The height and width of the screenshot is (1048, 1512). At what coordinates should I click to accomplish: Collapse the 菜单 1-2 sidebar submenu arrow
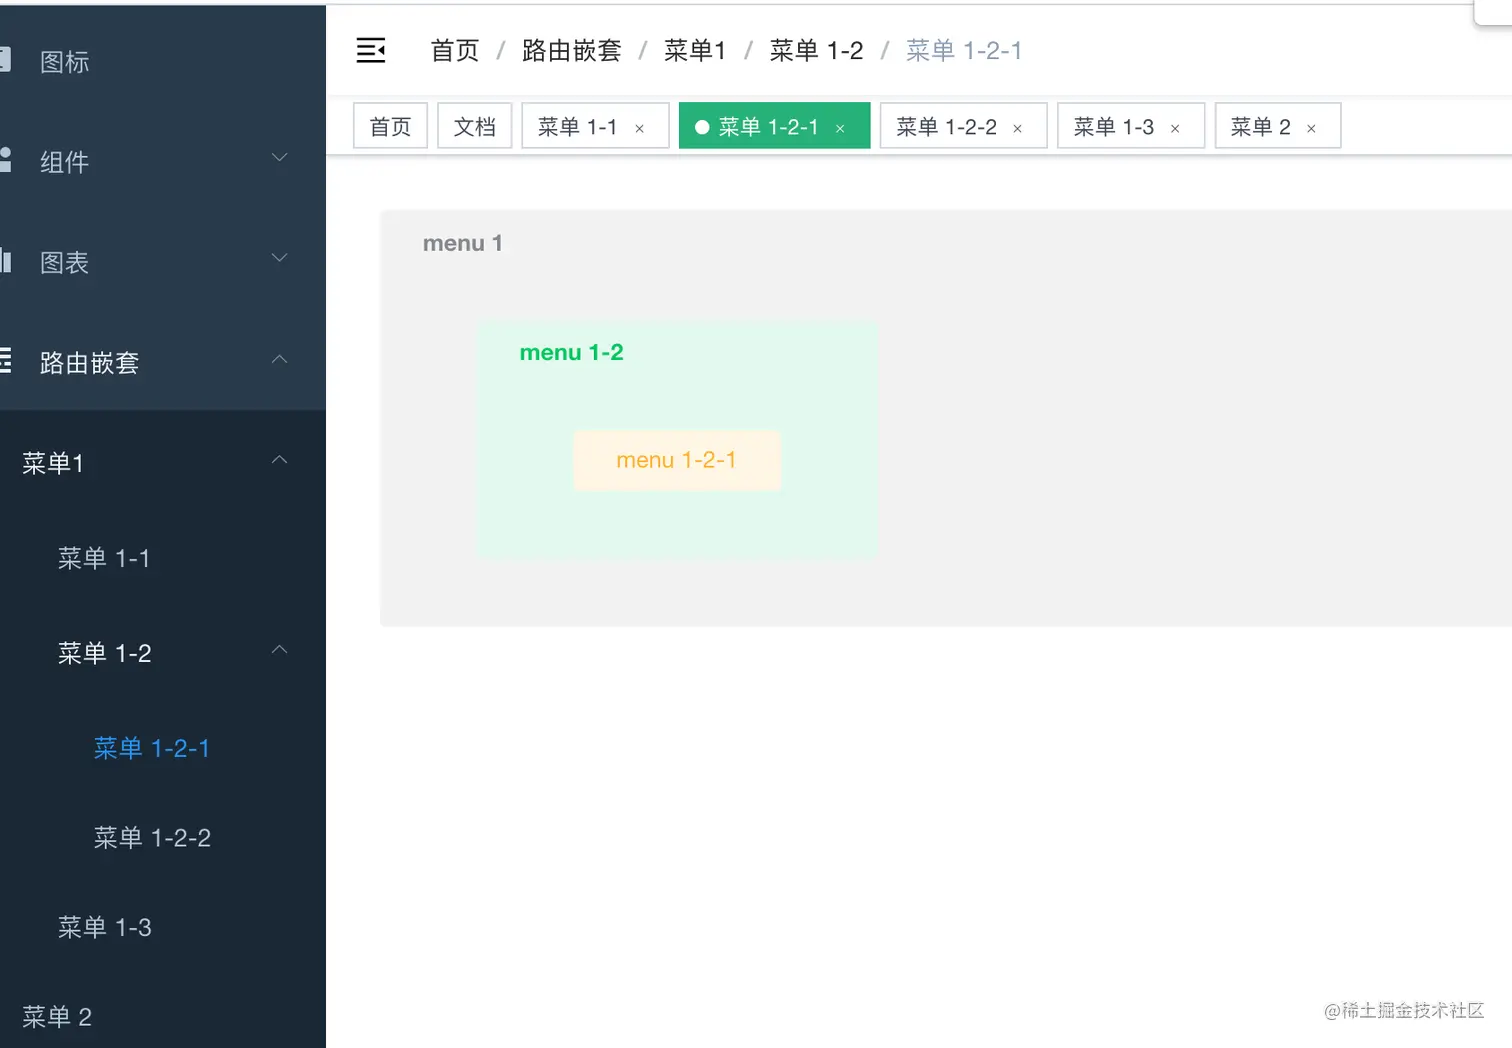coord(280,649)
